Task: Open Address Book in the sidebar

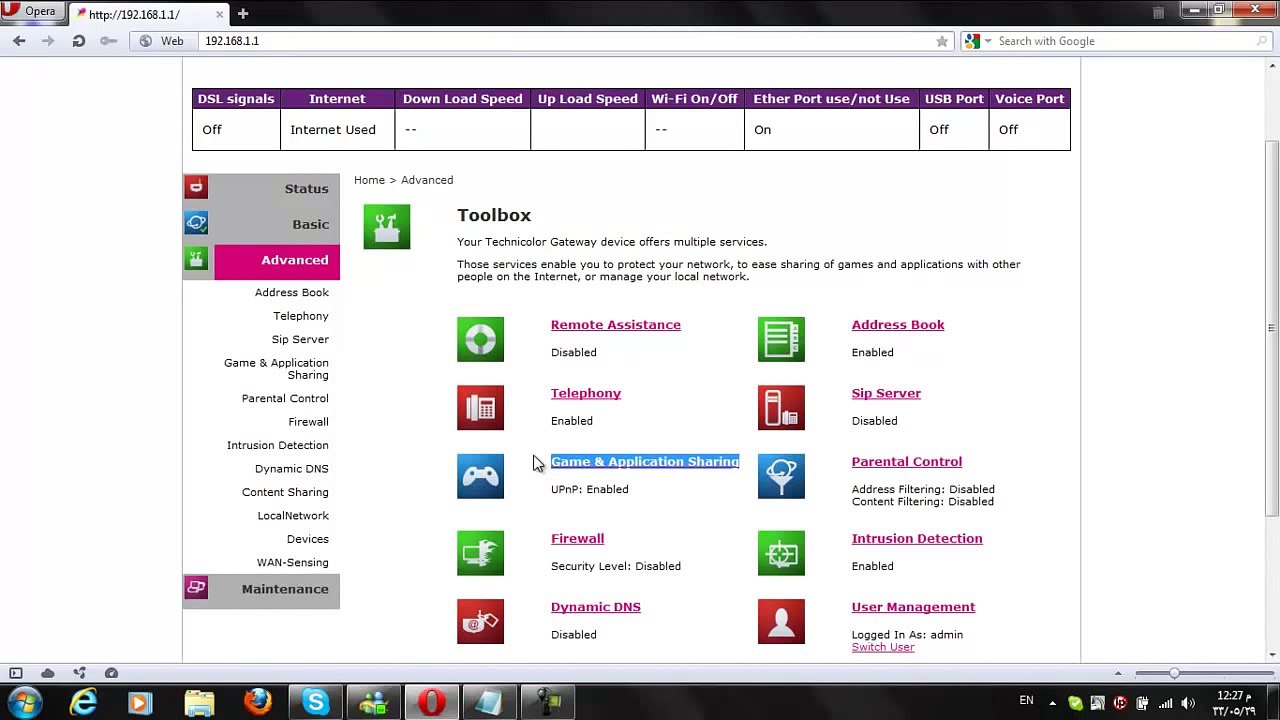Action: [x=292, y=292]
